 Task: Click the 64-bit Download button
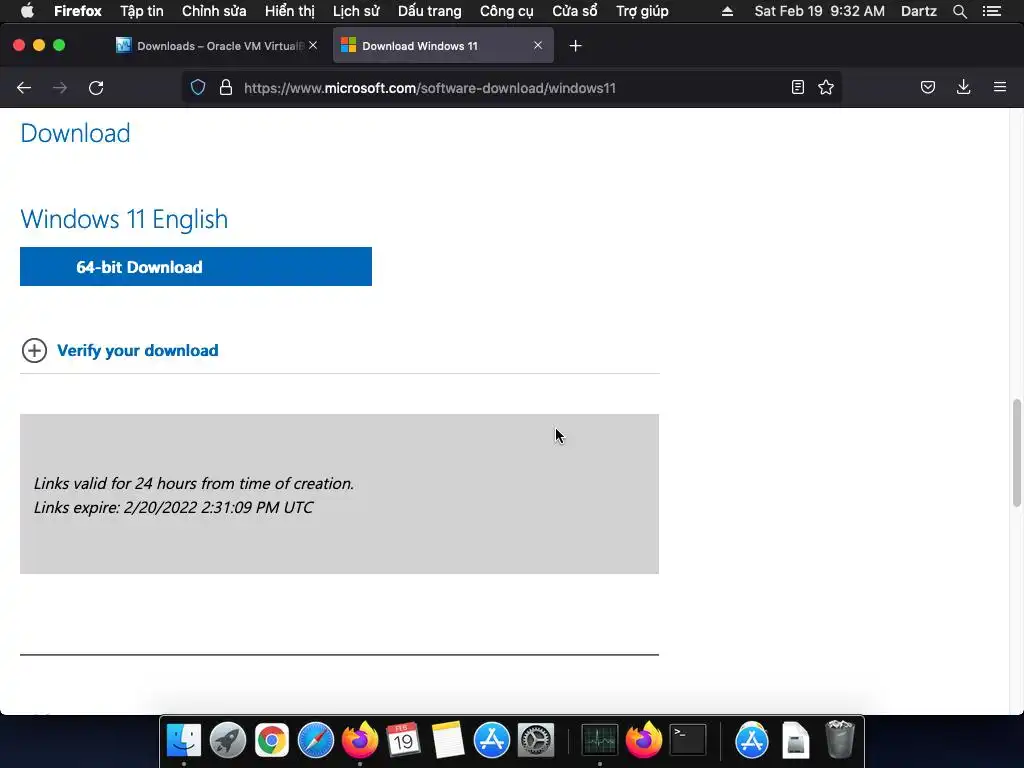[196, 266]
